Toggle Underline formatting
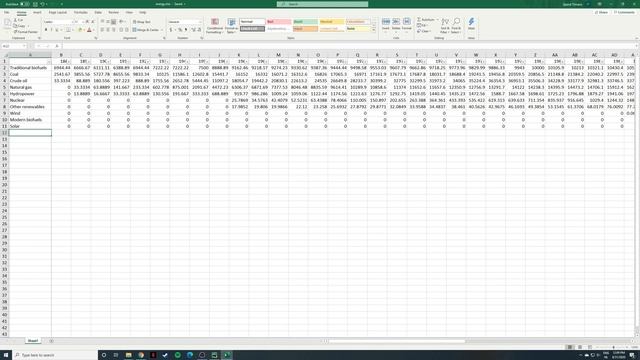This screenshot has width=640, height=360. [x=57, y=30]
